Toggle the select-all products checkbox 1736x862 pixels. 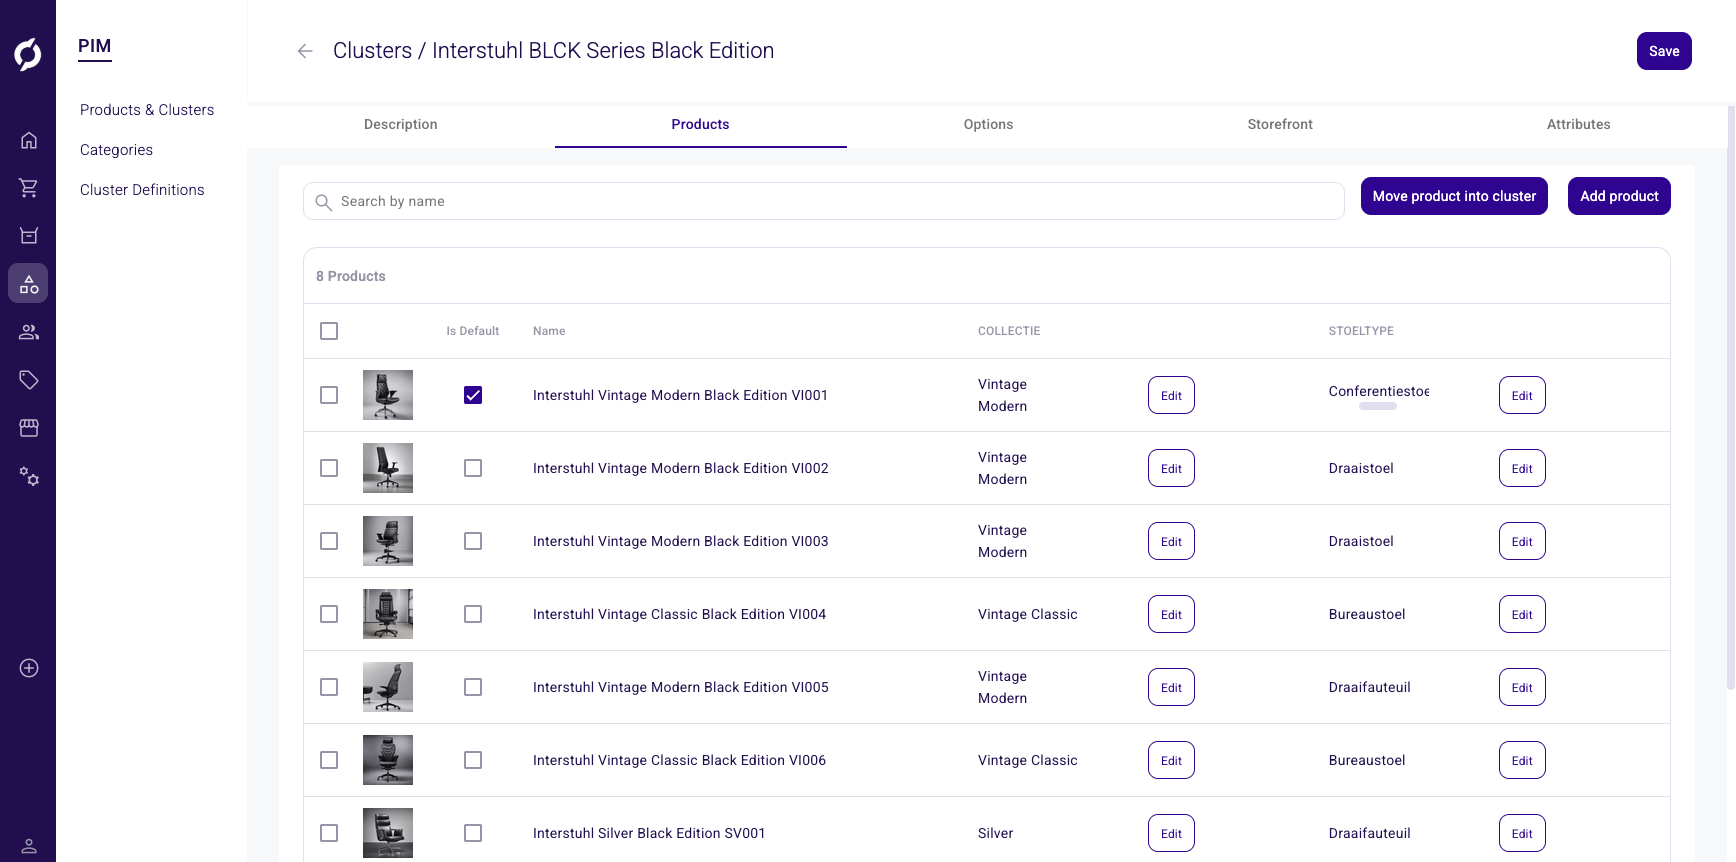pyautogui.click(x=329, y=331)
